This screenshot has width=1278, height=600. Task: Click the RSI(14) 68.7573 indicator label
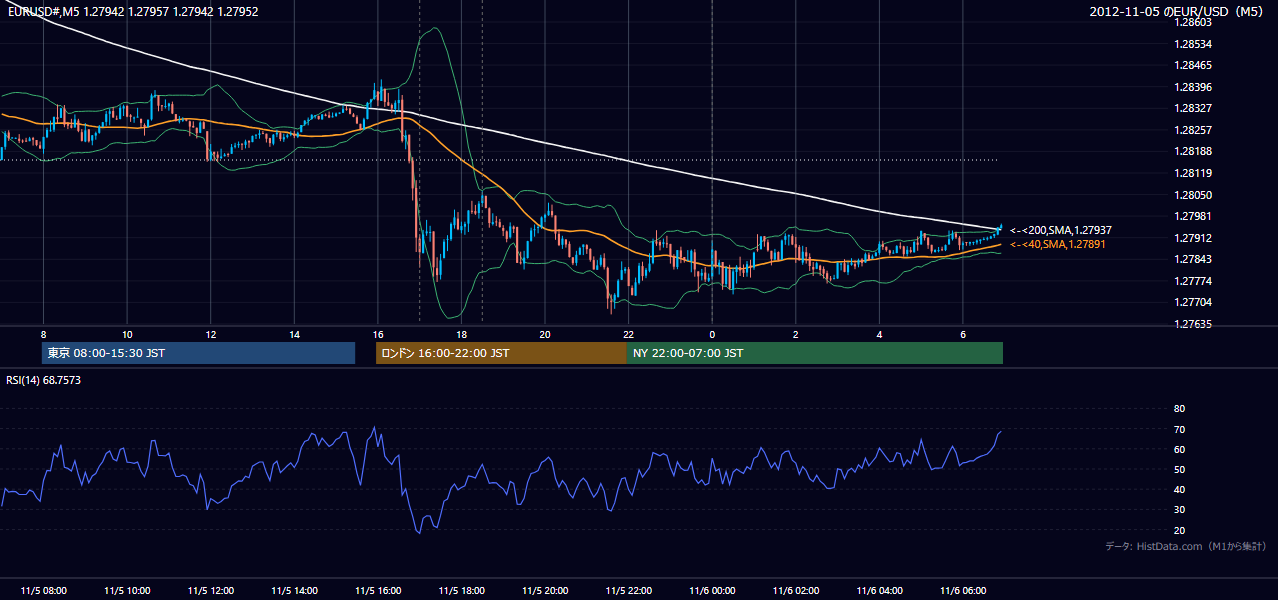(x=44, y=380)
